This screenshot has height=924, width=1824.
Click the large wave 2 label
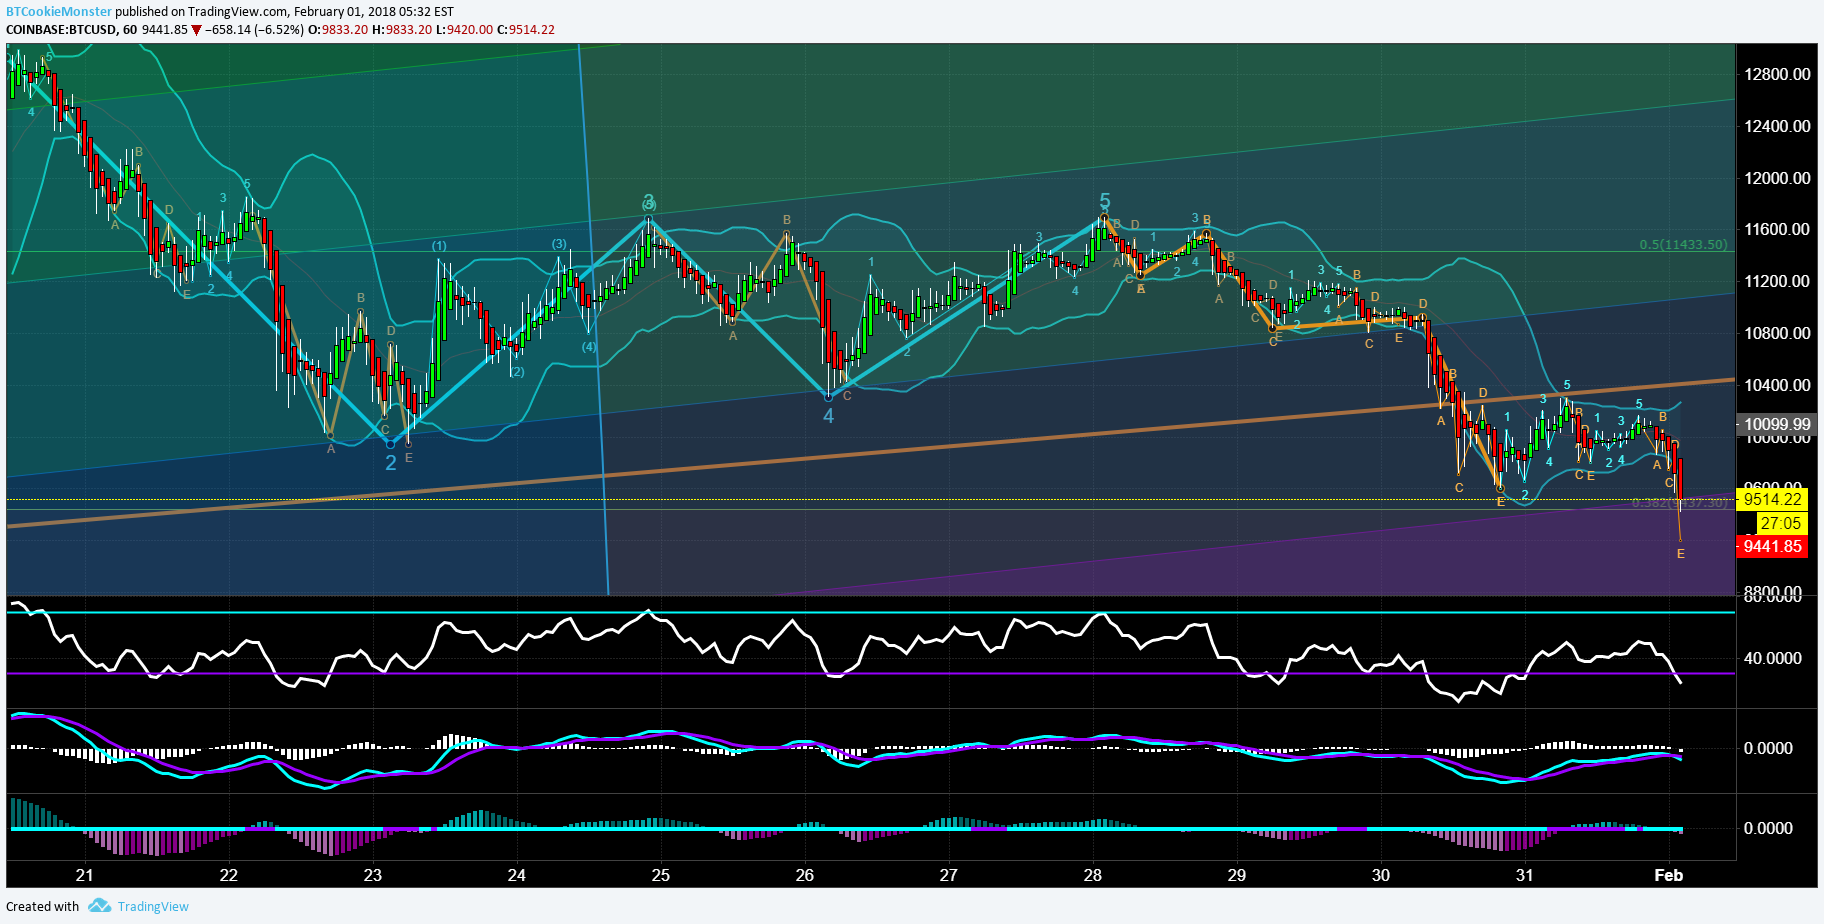(391, 462)
